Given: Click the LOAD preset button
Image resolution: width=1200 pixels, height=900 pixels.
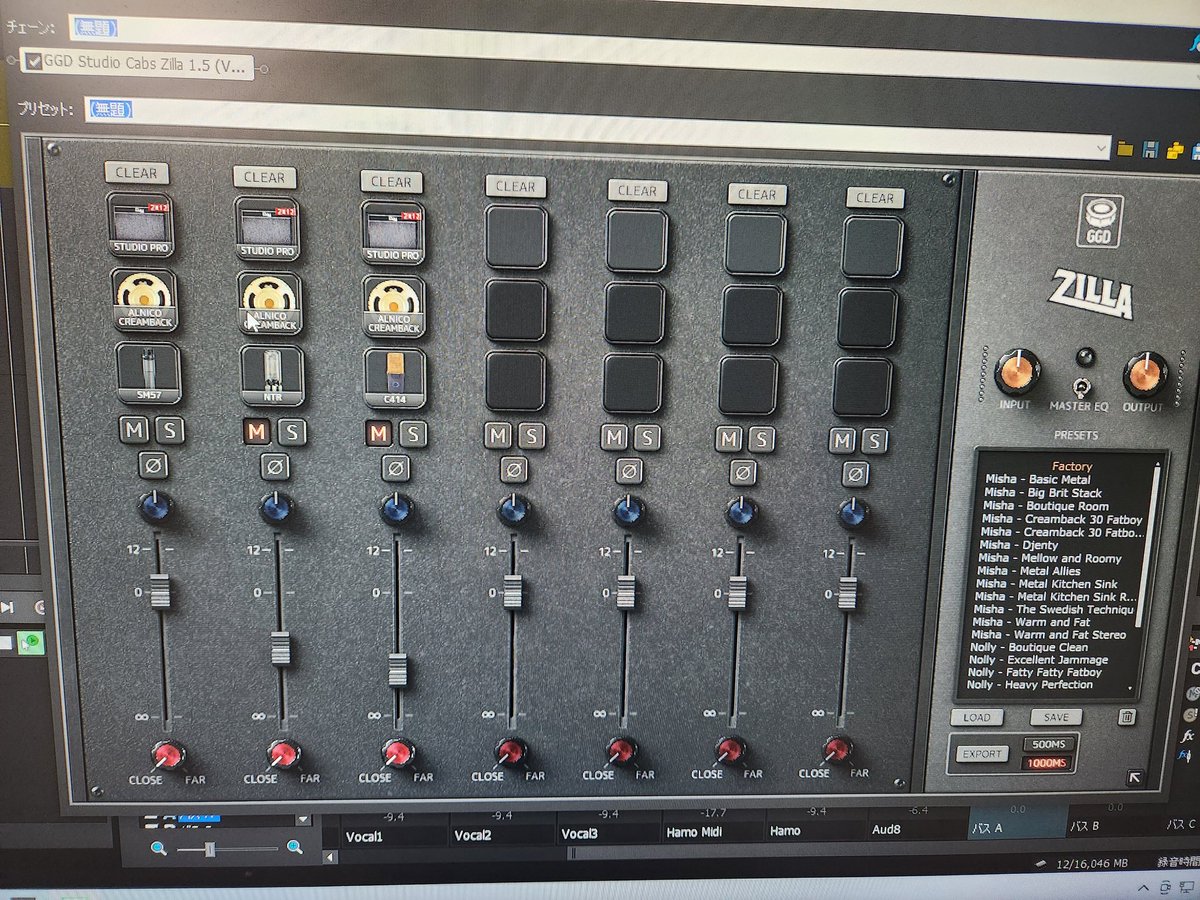Looking at the screenshot, I should click(977, 717).
